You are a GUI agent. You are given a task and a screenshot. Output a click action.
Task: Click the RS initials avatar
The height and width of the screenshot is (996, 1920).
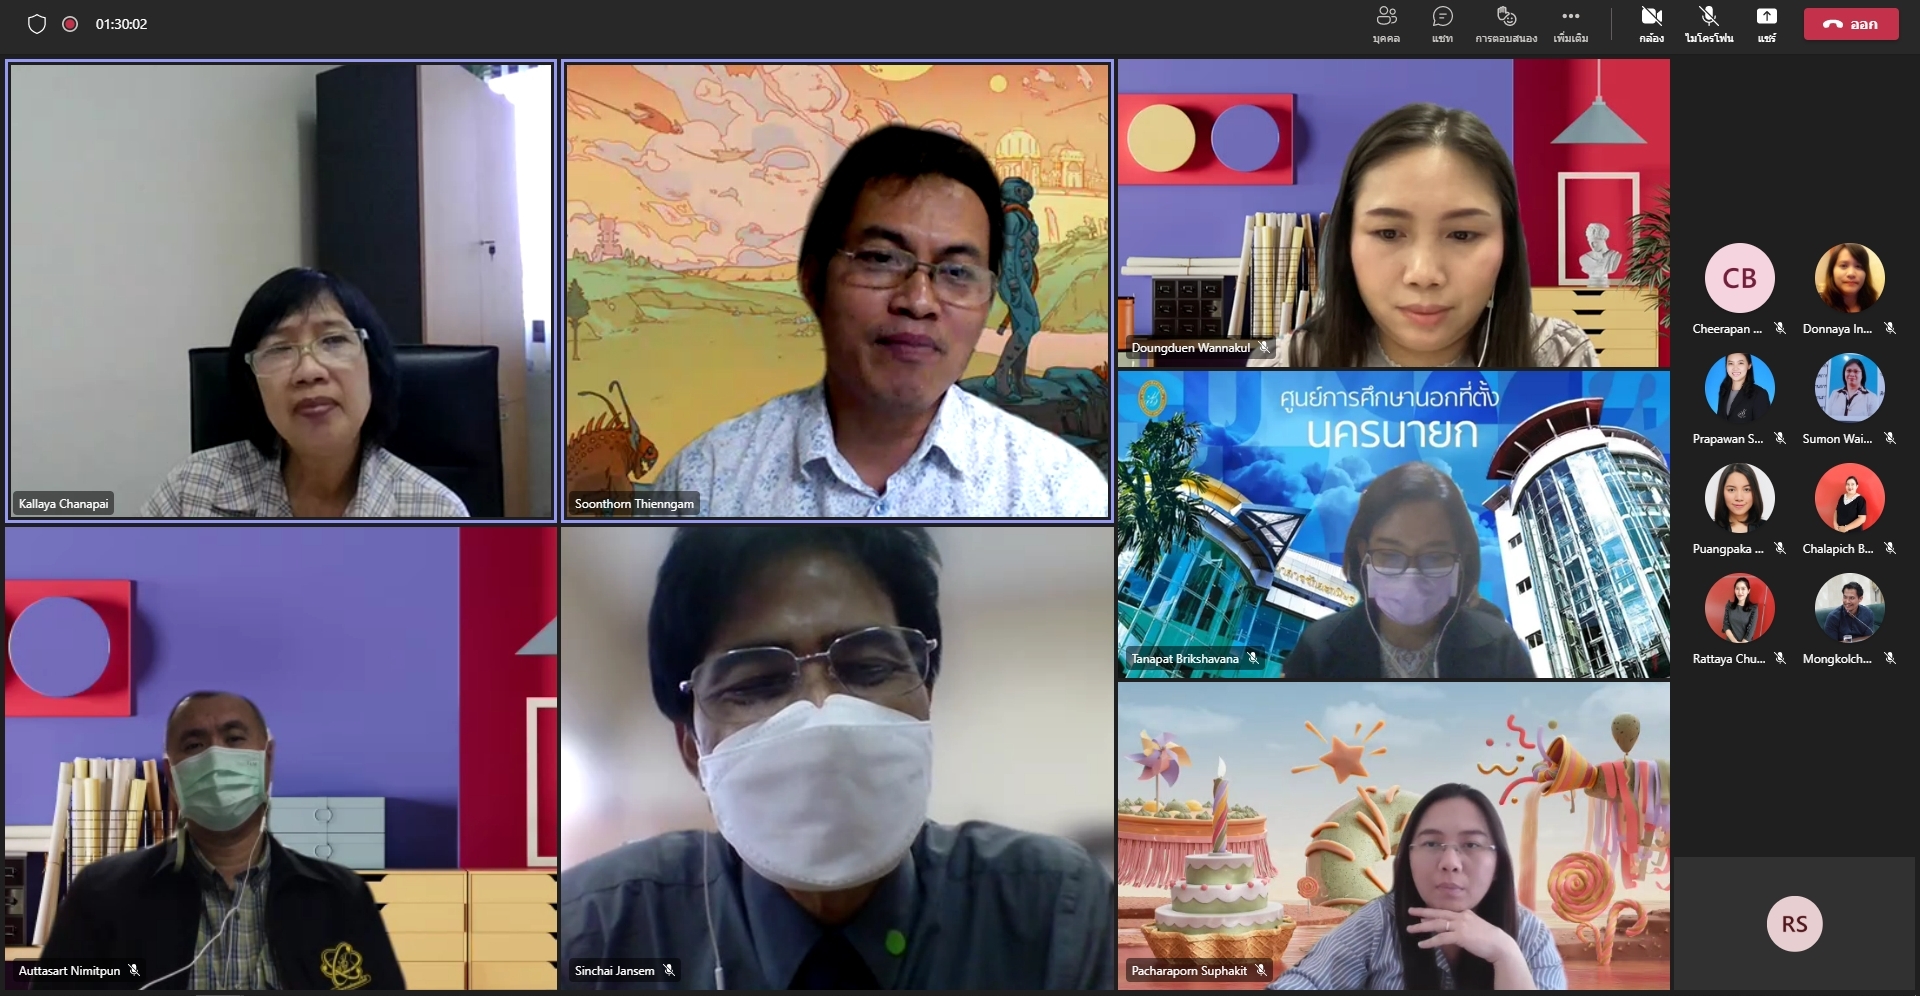coord(1794,924)
